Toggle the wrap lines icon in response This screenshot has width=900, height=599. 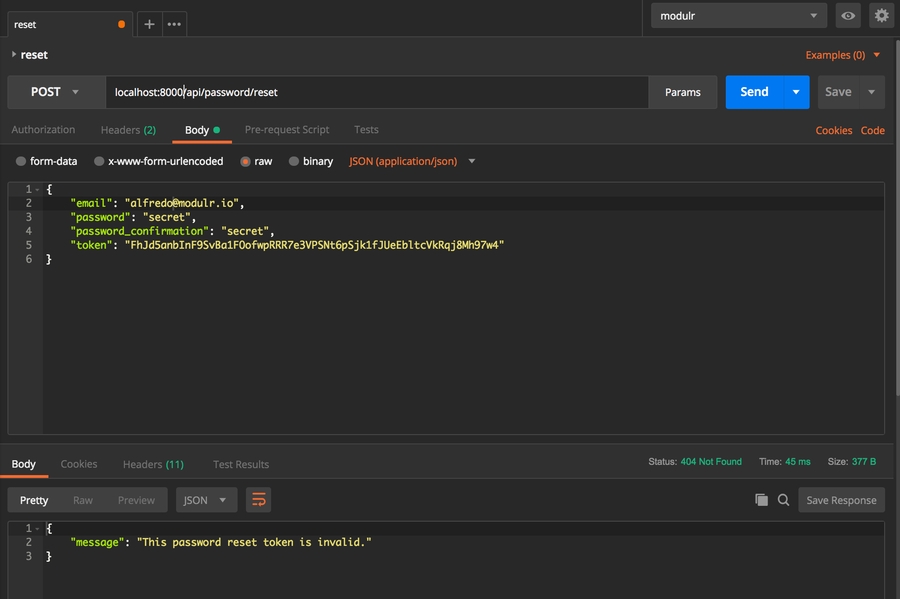tap(258, 500)
